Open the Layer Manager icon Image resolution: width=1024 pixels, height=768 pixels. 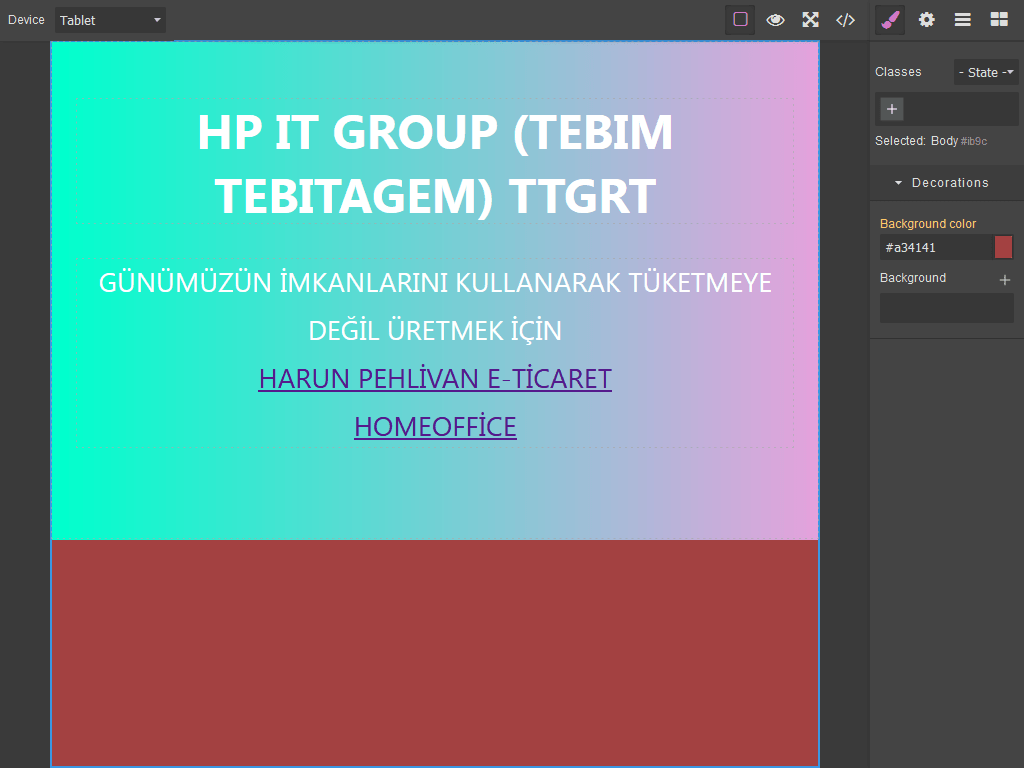[963, 20]
